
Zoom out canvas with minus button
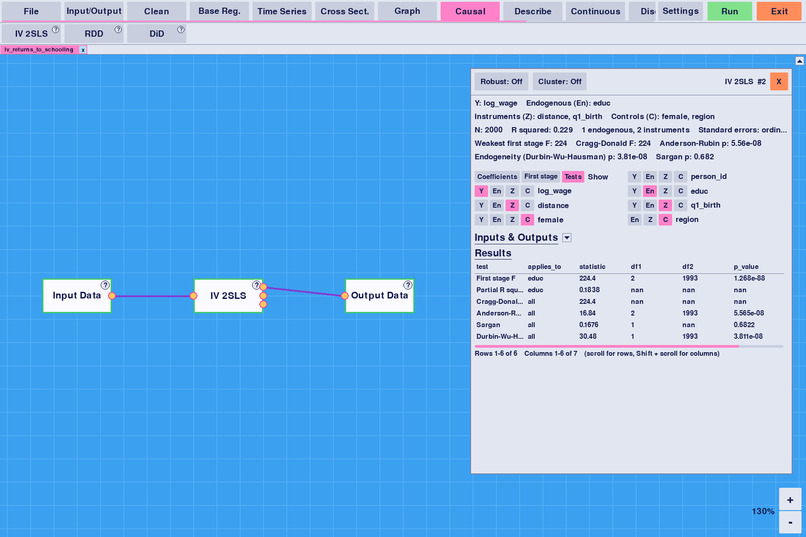coord(790,523)
